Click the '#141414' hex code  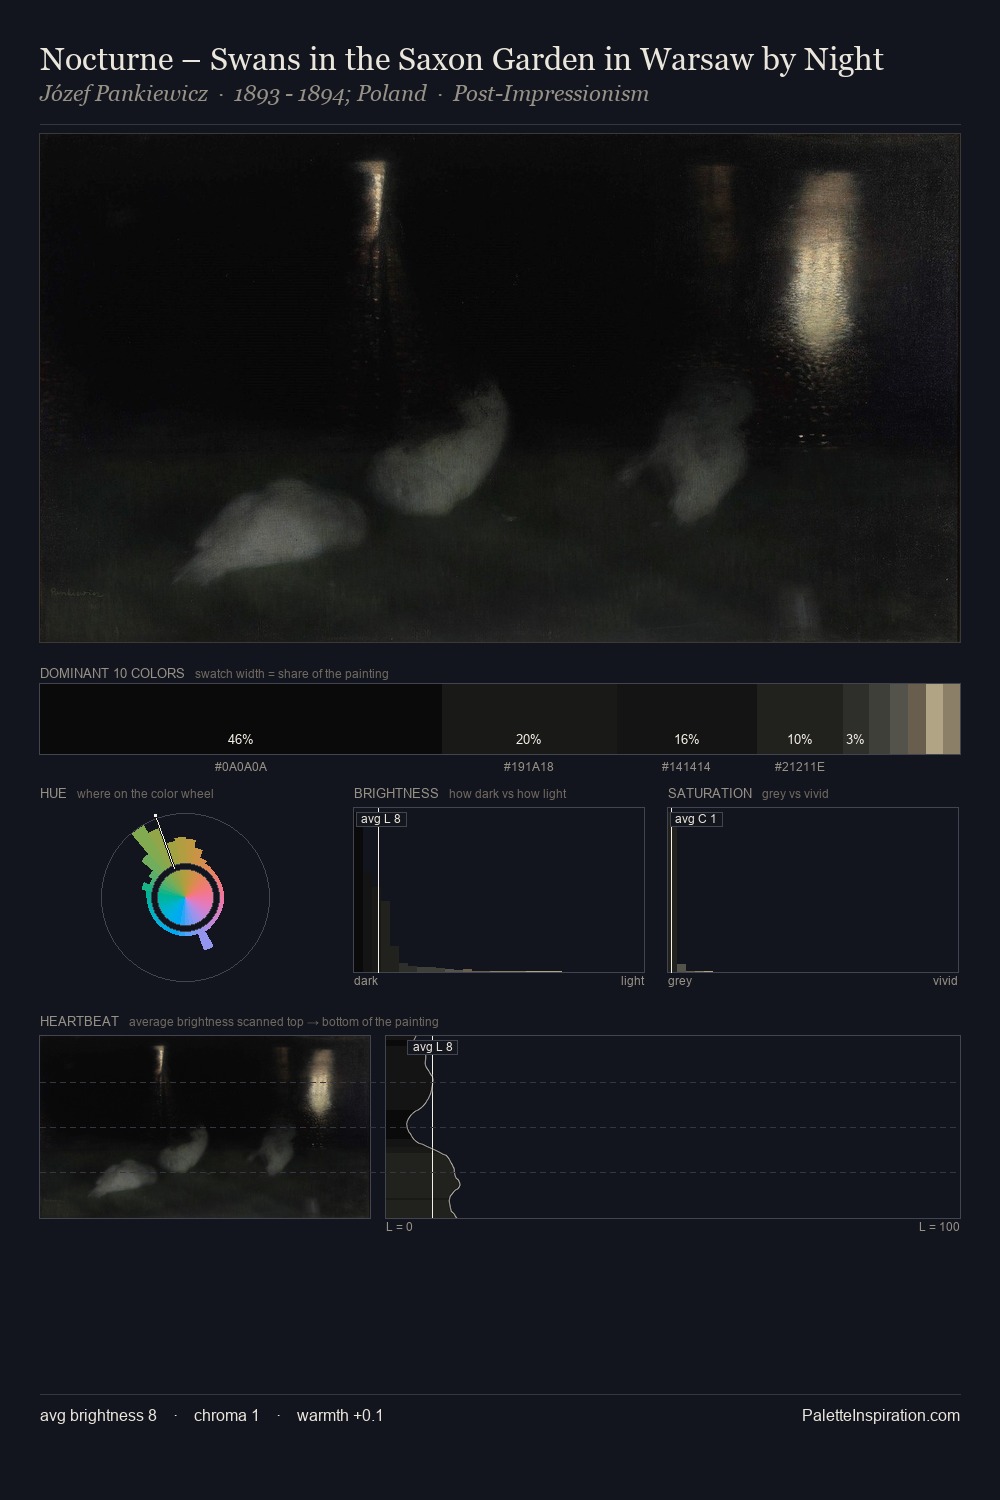point(686,767)
